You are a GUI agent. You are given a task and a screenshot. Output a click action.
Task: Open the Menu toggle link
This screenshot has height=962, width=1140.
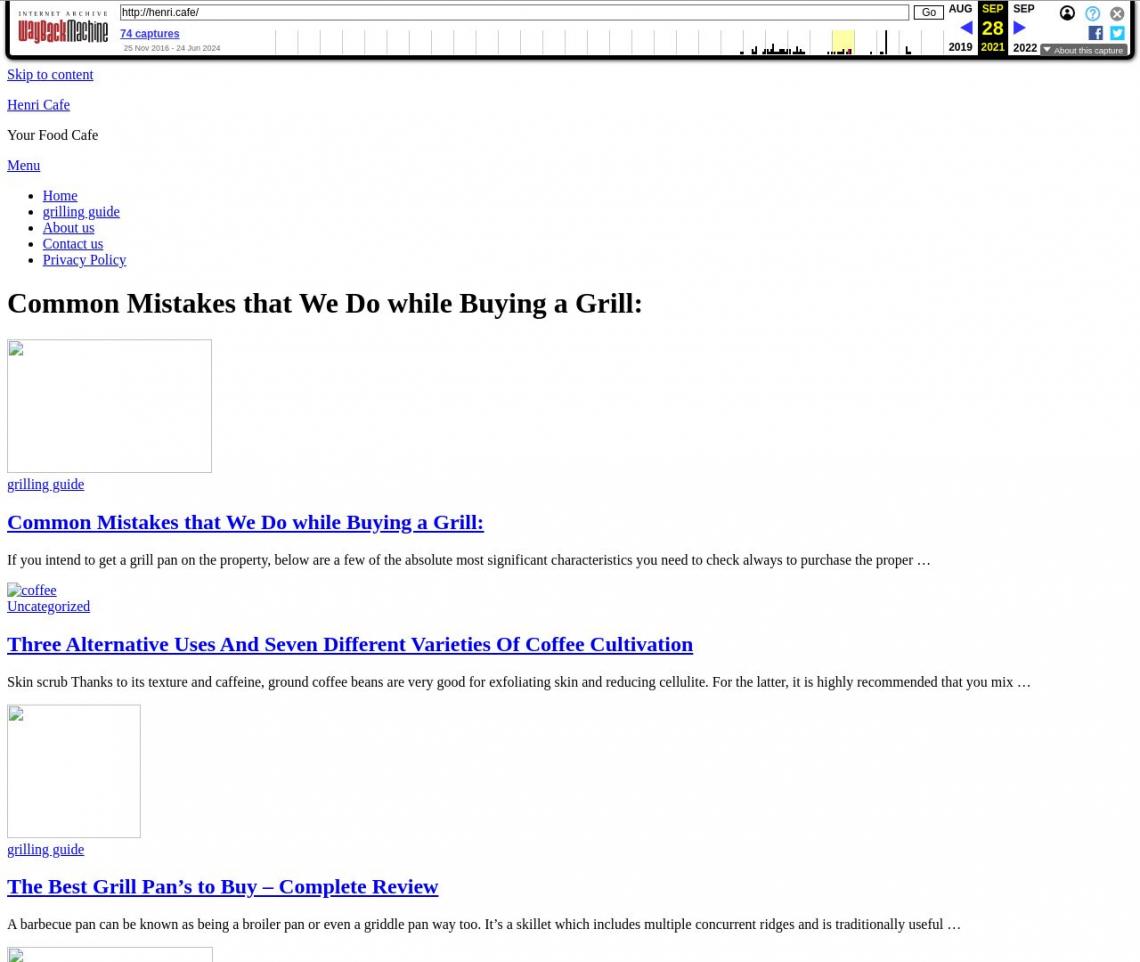point(23,165)
